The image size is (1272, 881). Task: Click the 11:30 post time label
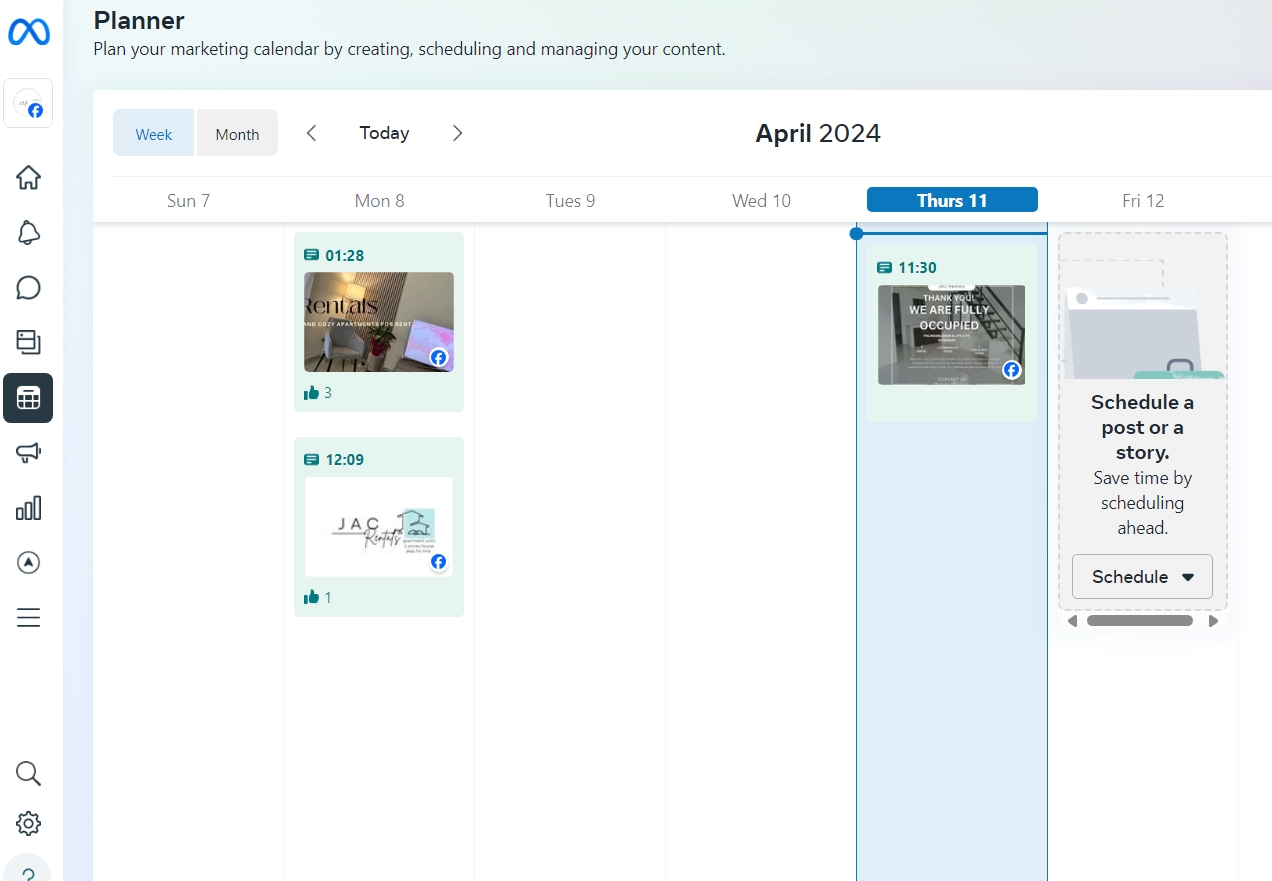pyautogui.click(x=917, y=268)
